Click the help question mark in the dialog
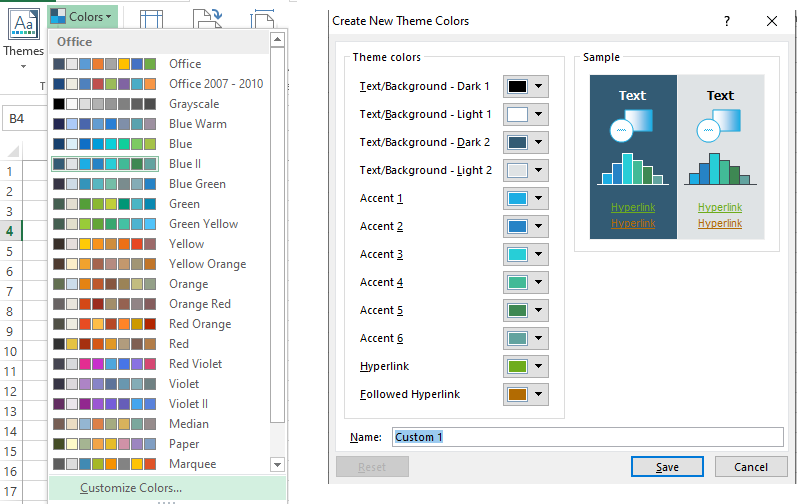The image size is (799, 504). coord(725,20)
